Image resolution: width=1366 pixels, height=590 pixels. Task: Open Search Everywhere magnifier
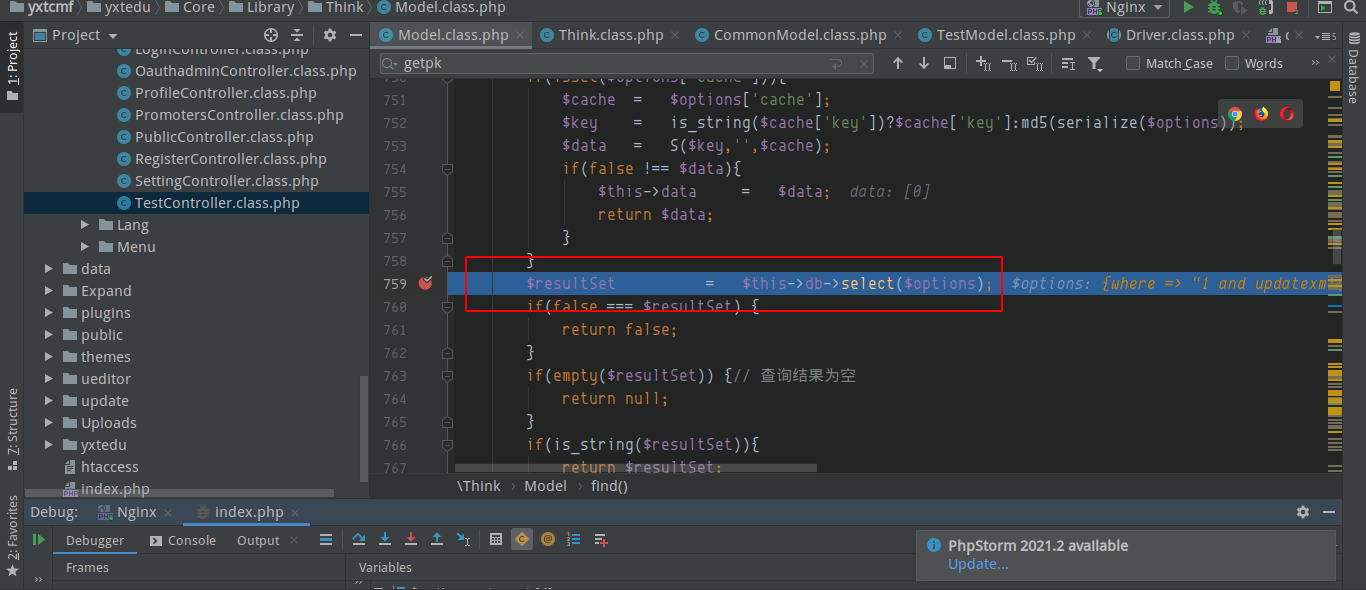1352,7
